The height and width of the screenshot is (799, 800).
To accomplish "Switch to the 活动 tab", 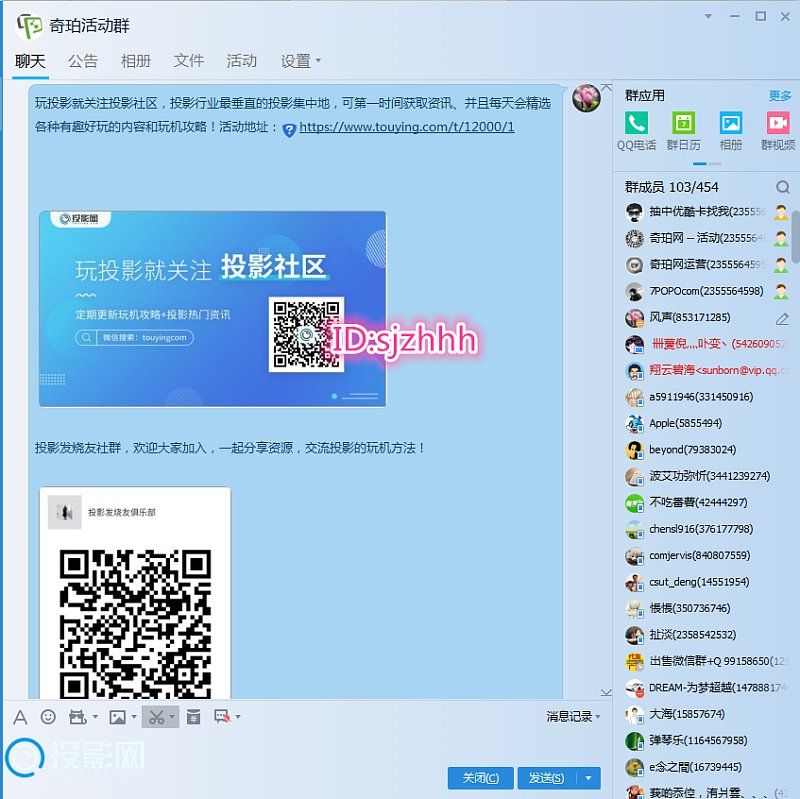I will coord(241,61).
